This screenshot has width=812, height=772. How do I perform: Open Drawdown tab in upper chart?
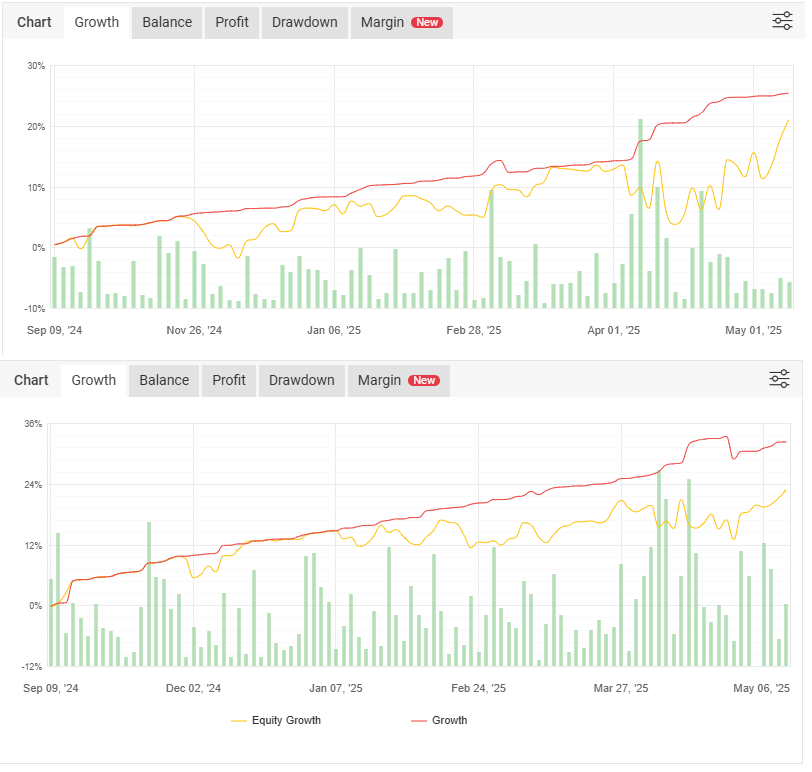(305, 22)
